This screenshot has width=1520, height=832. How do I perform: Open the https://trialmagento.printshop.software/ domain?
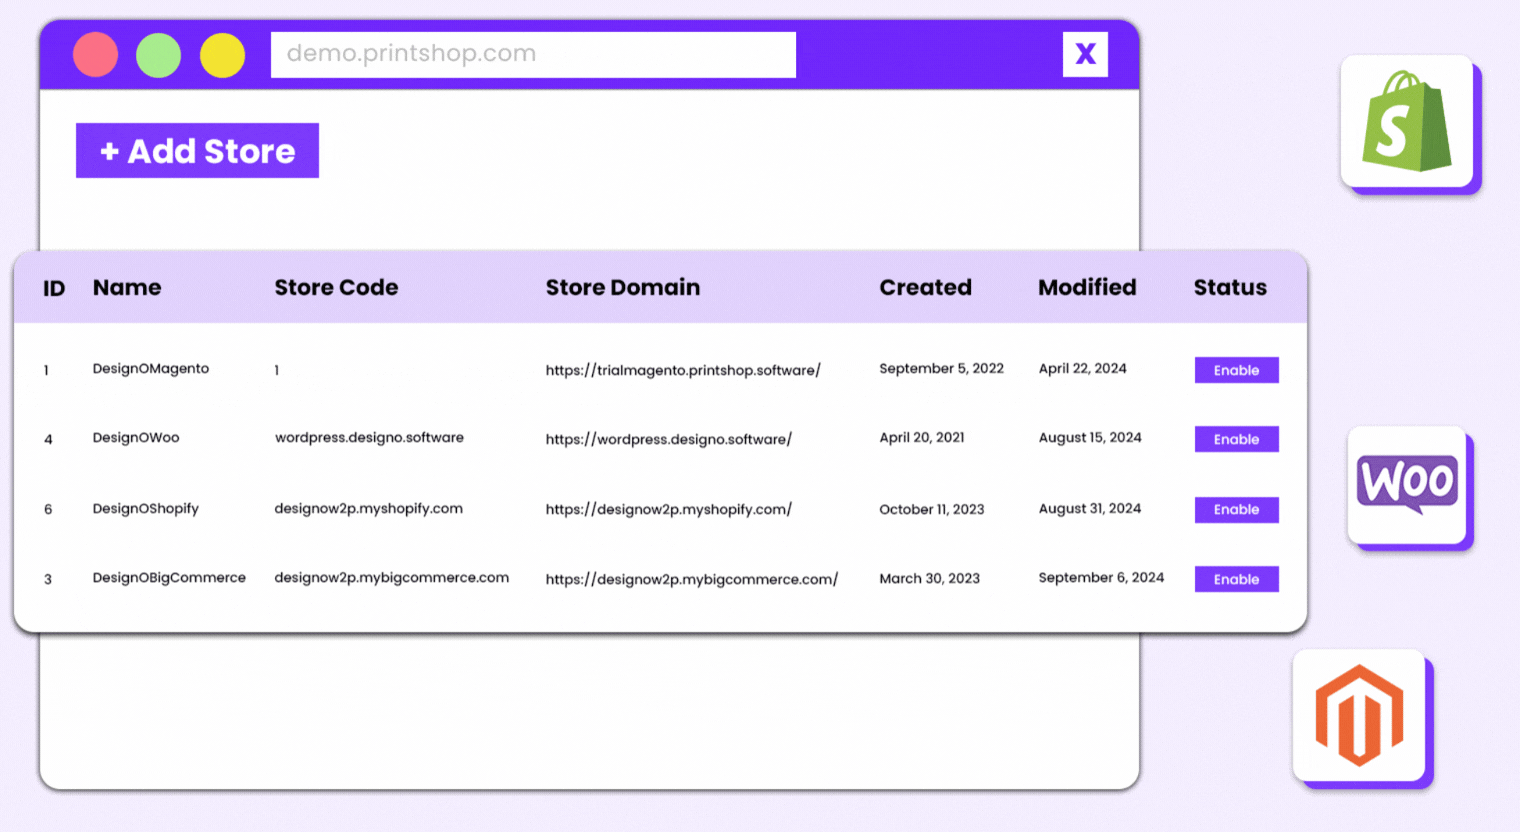pyautogui.click(x=683, y=370)
